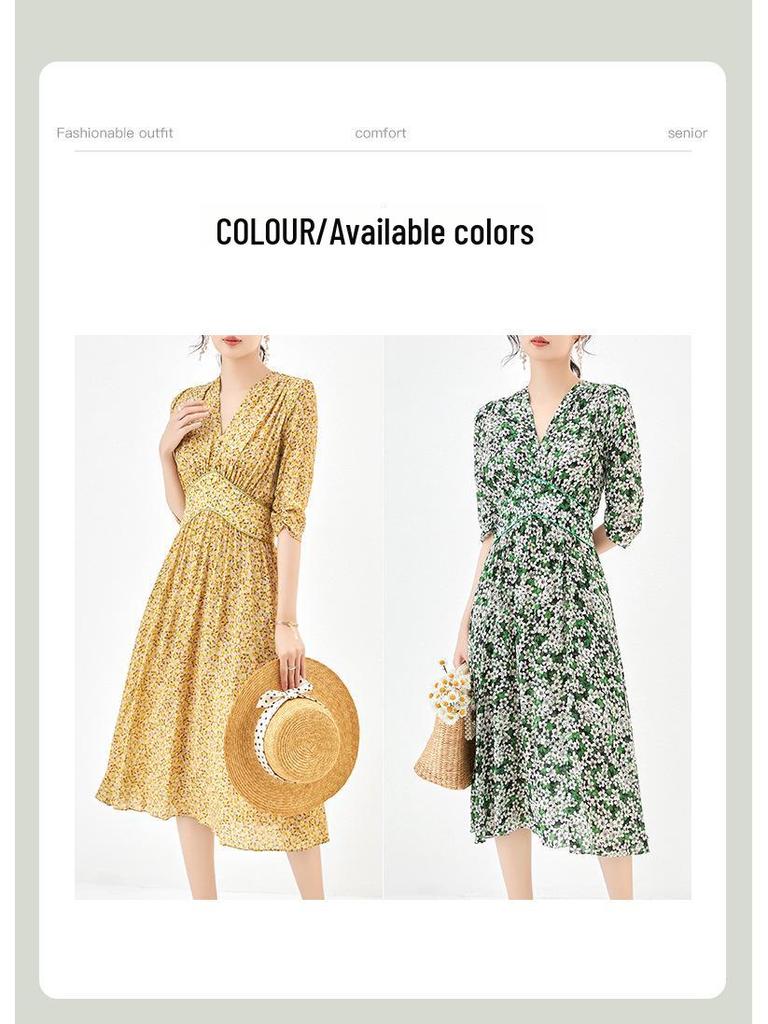
Task: Click the divider line under header labels
Action: pyautogui.click(x=383, y=151)
